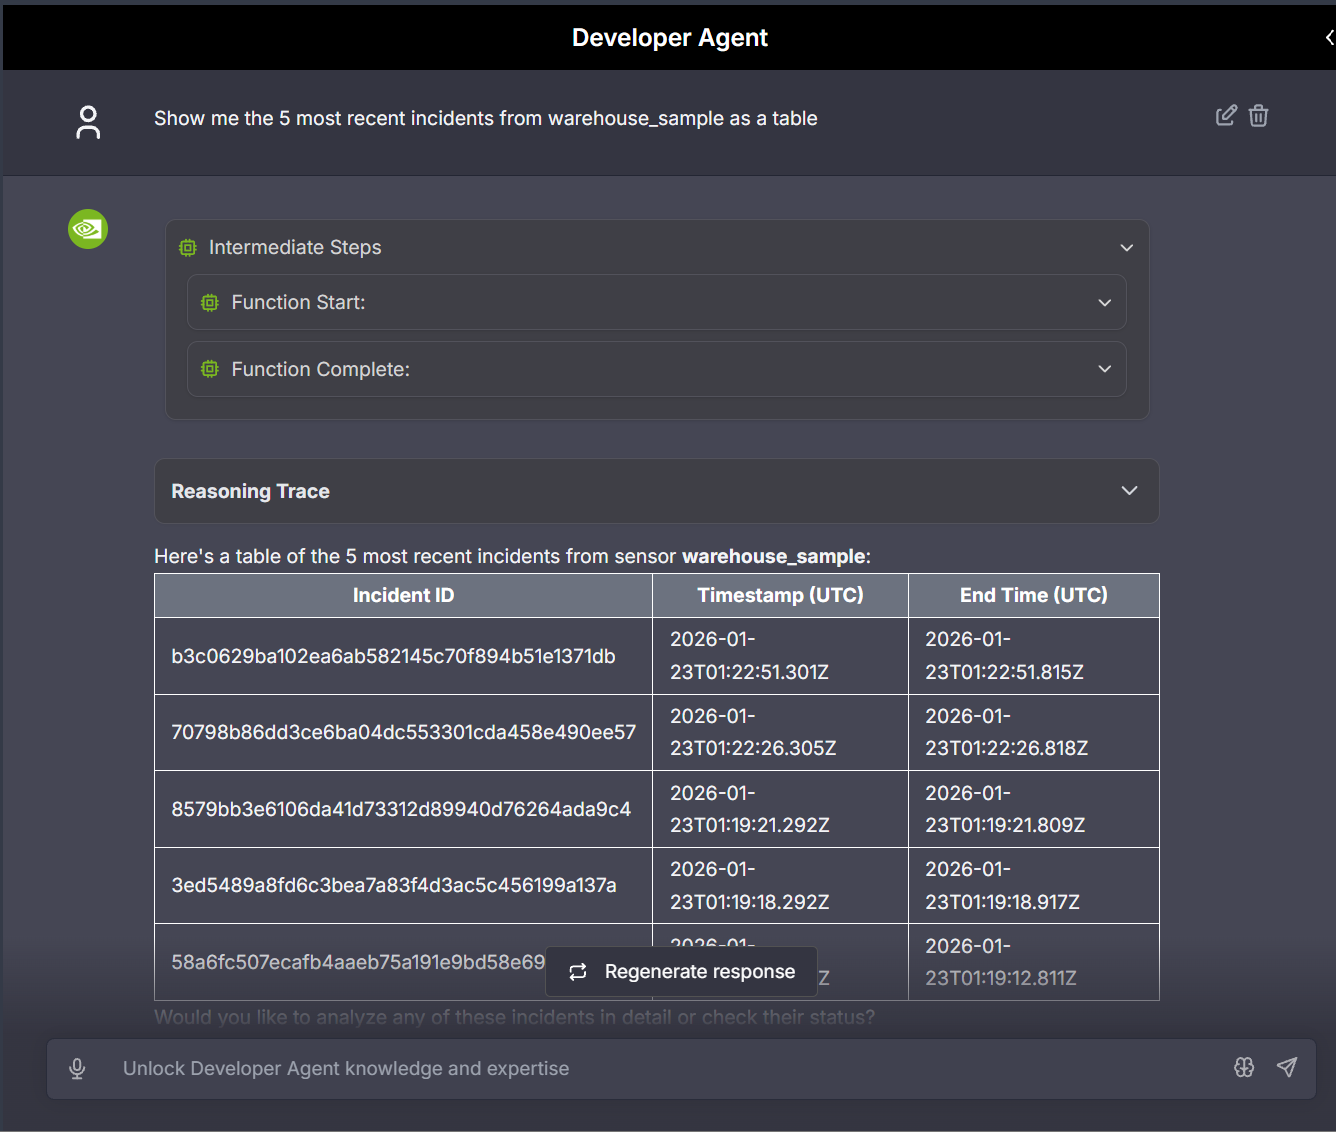Viewport: 1336px width, 1132px height.
Task: Open the Reasoning Trace panel
Action: click(x=1129, y=491)
